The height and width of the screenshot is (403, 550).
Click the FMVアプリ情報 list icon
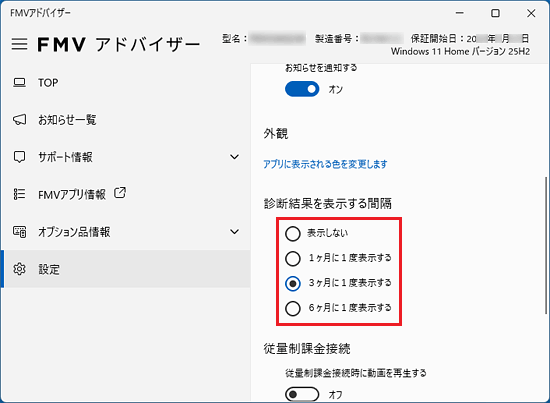tap(19, 194)
